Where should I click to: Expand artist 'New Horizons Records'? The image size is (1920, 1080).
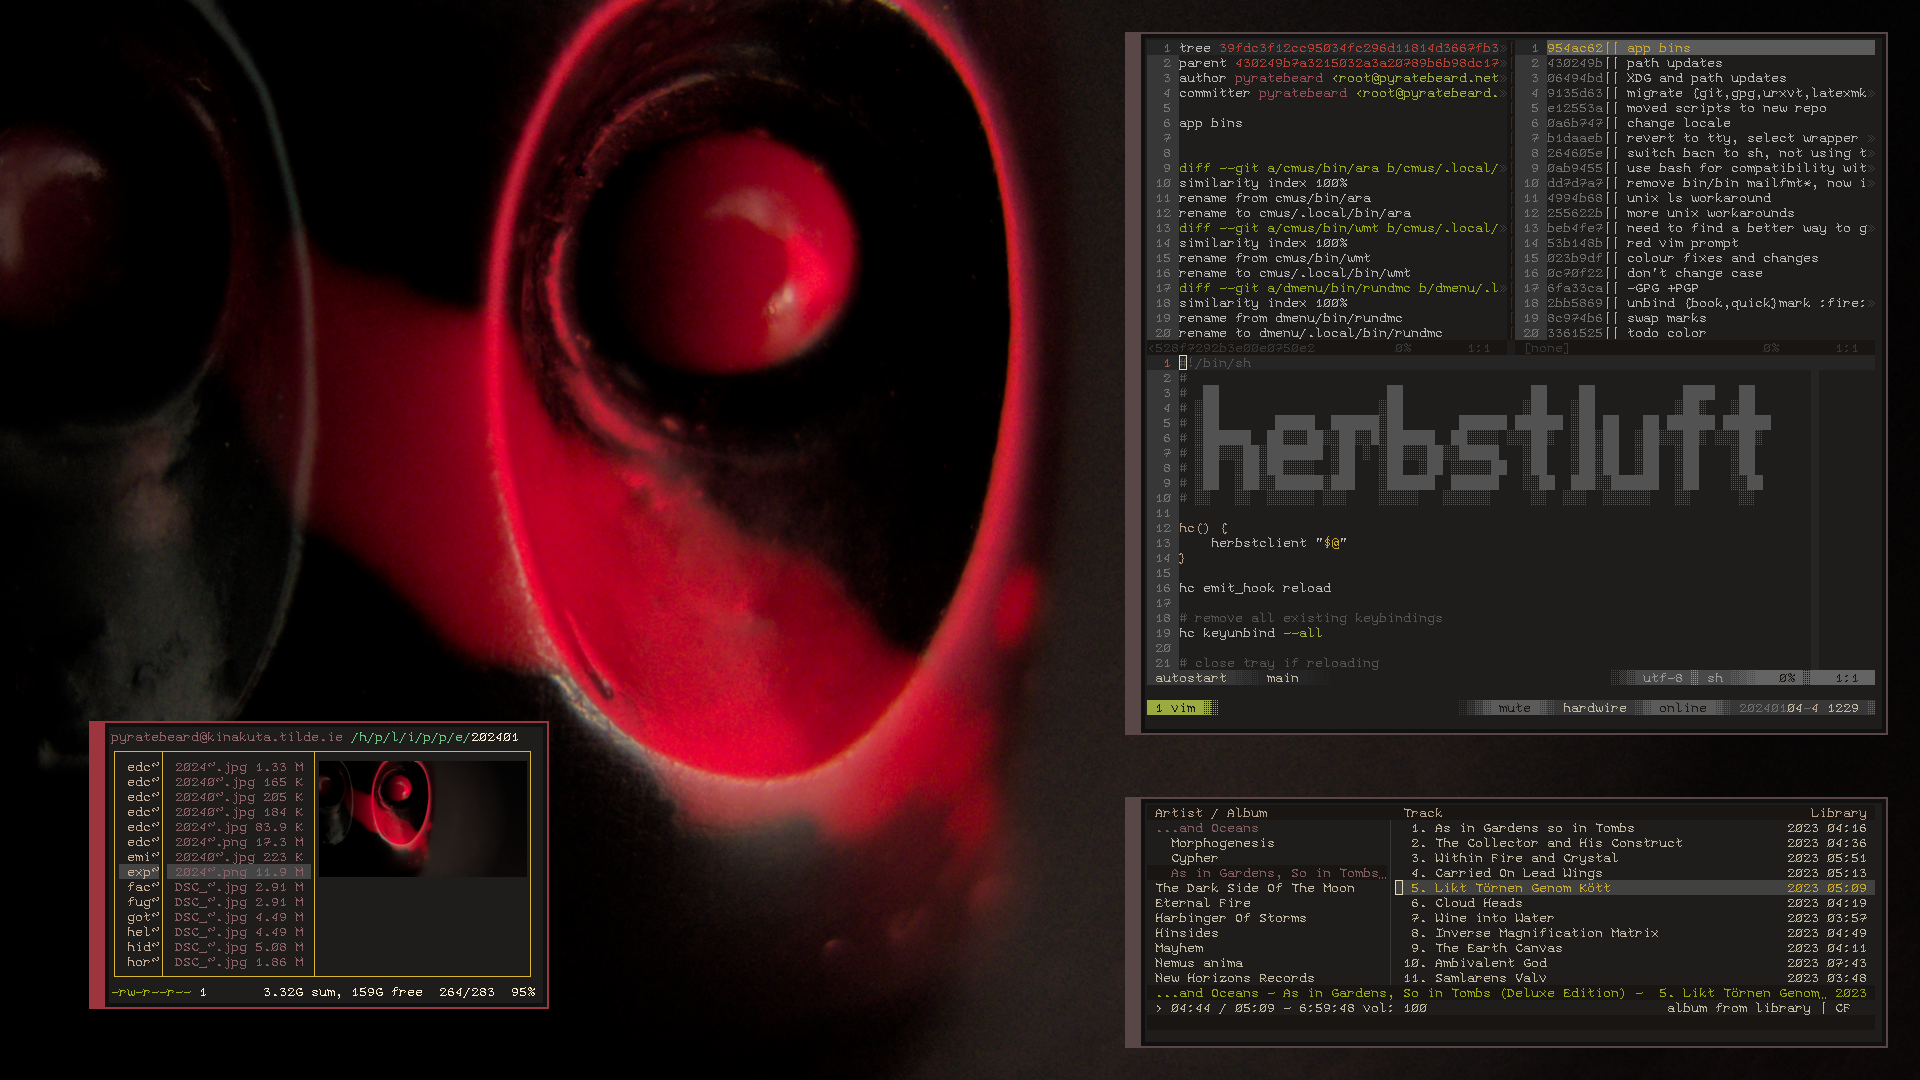(x=1235, y=978)
